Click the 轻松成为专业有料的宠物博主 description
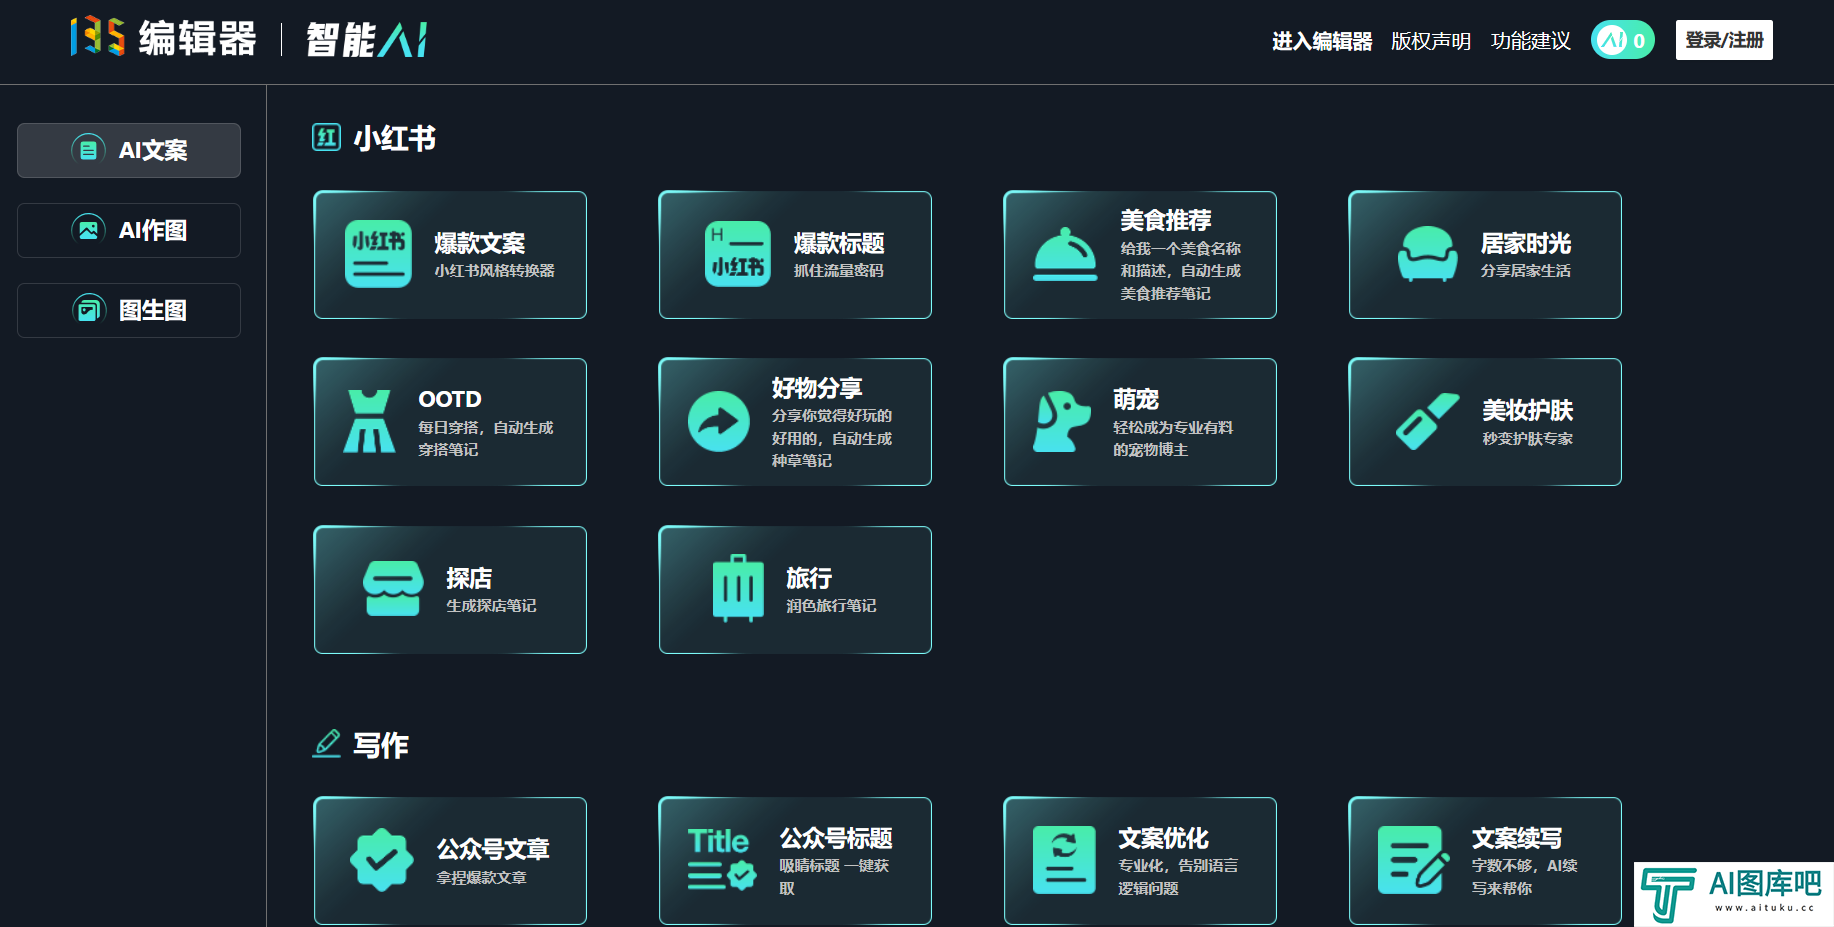 [x=1173, y=439]
